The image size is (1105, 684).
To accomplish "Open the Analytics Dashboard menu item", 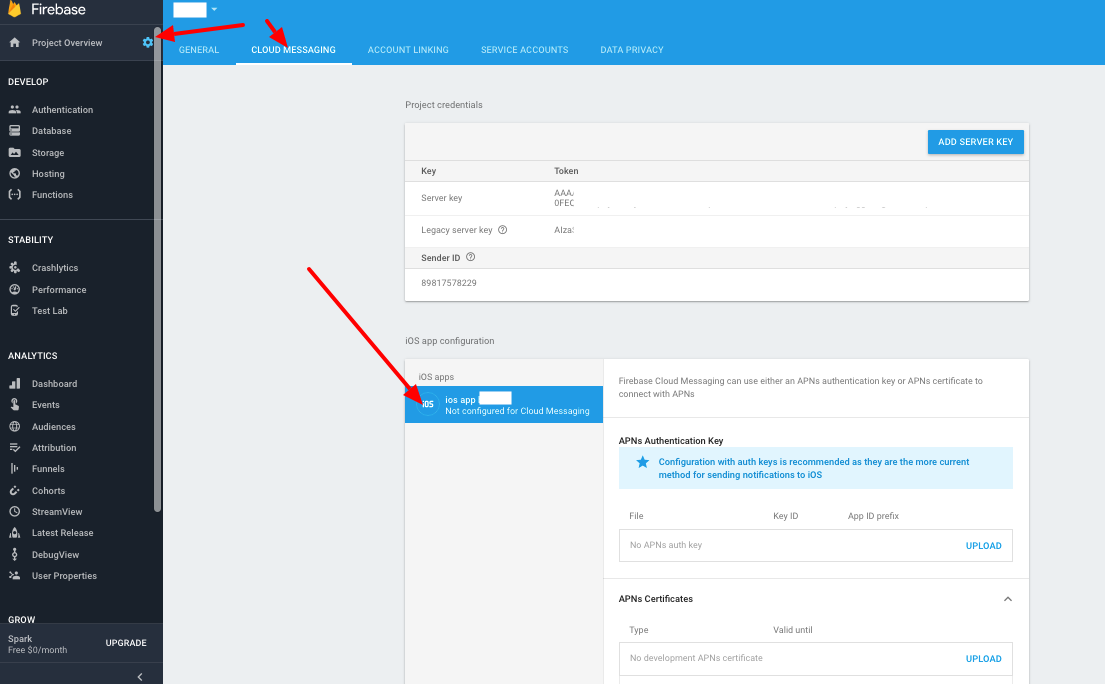I will [54, 383].
